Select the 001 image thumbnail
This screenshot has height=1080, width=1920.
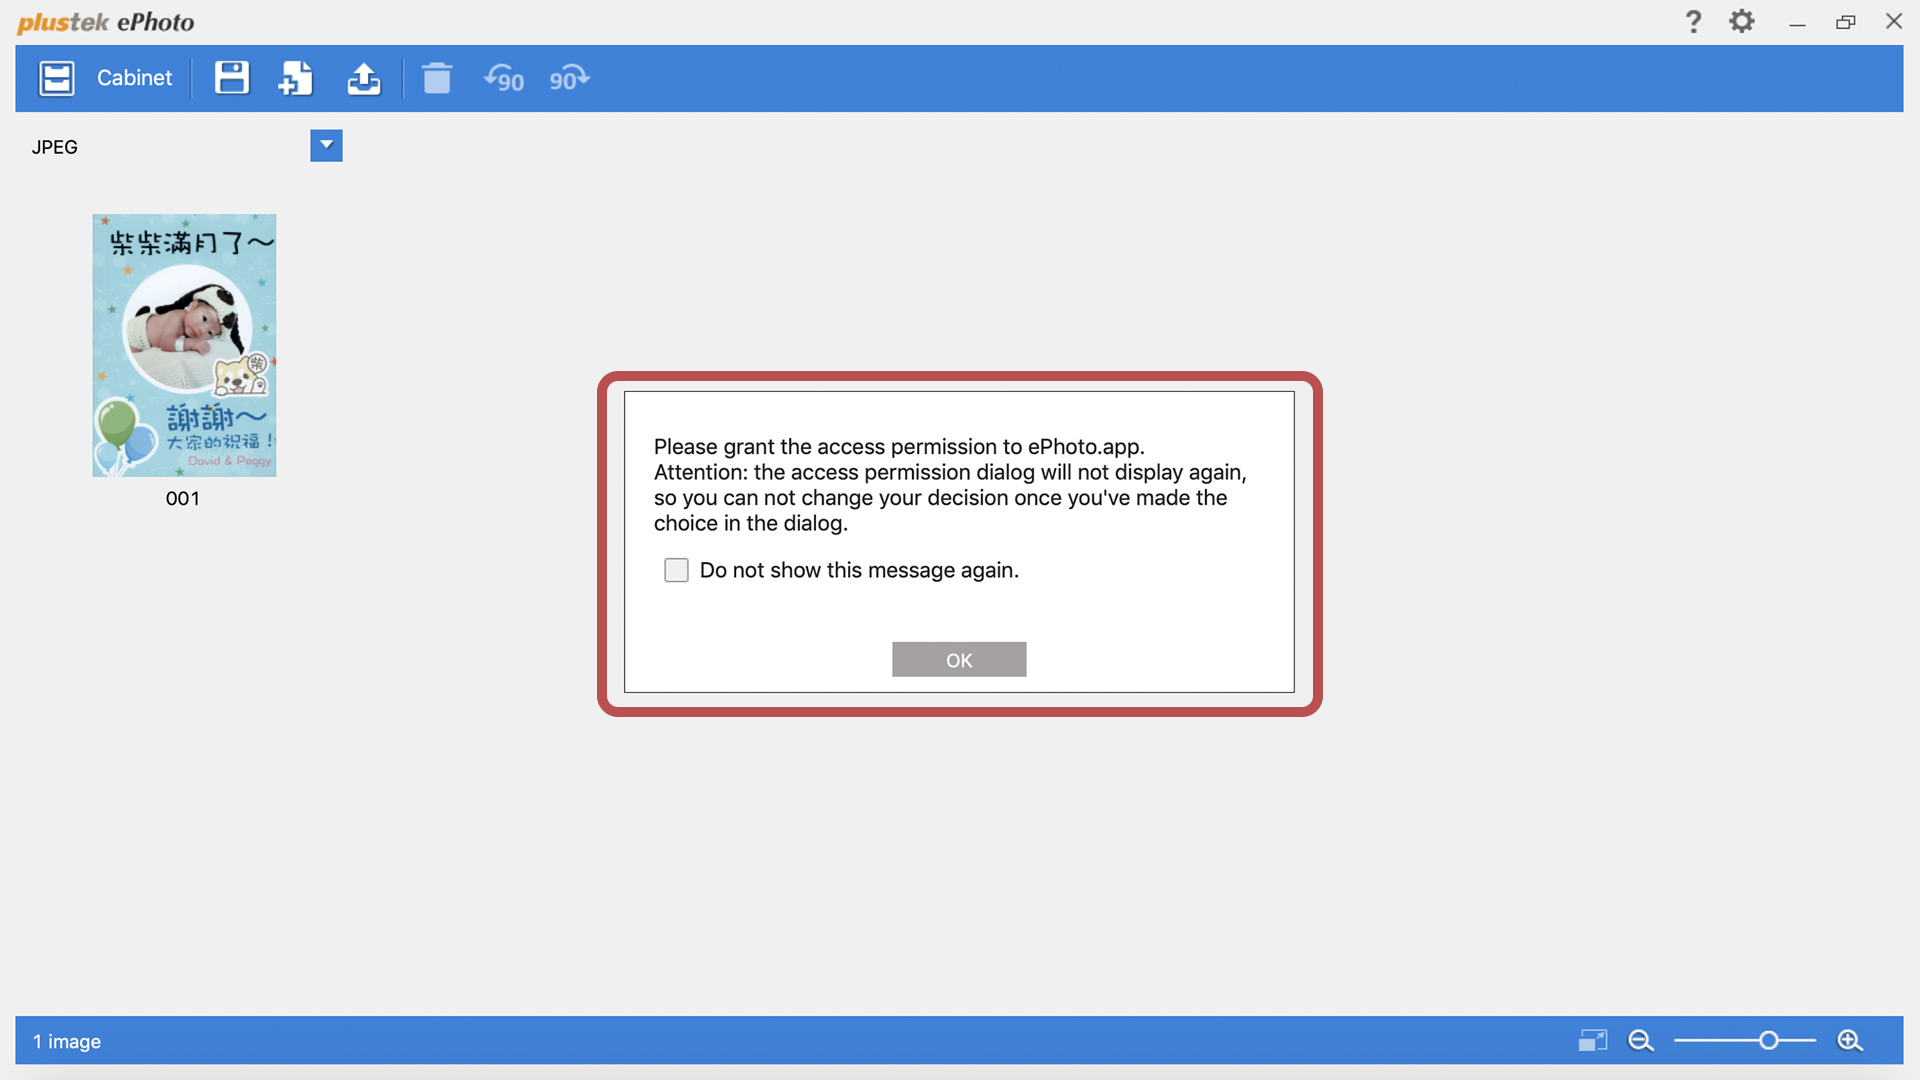(x=184, y=345)
